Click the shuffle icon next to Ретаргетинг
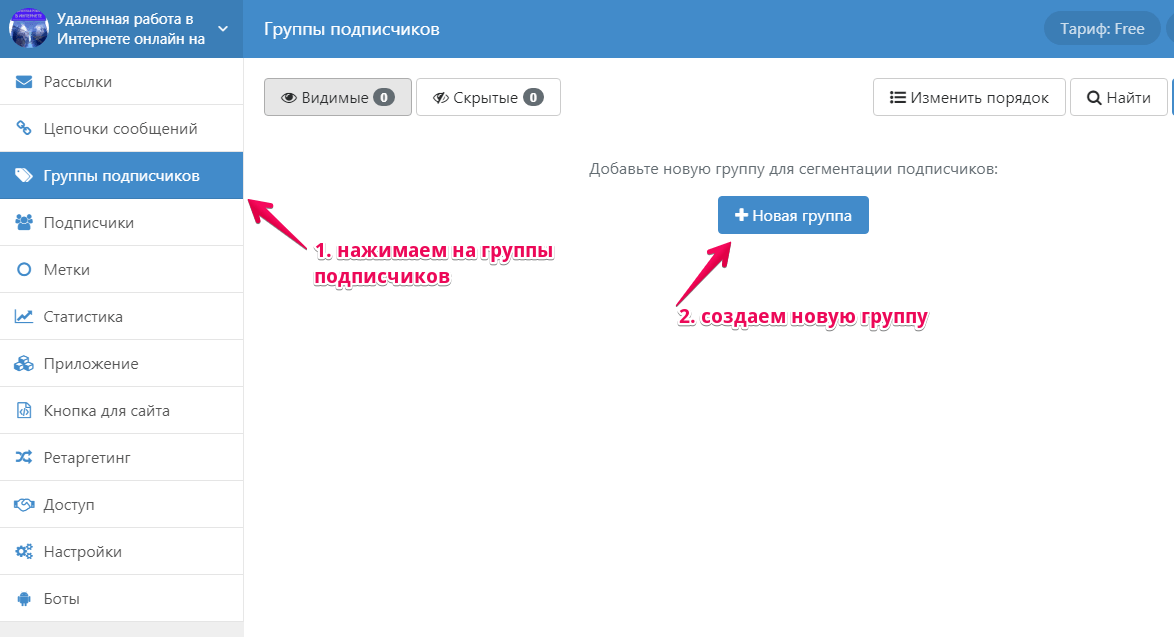This screenshot has height=637, width=1174. [24, 458]
